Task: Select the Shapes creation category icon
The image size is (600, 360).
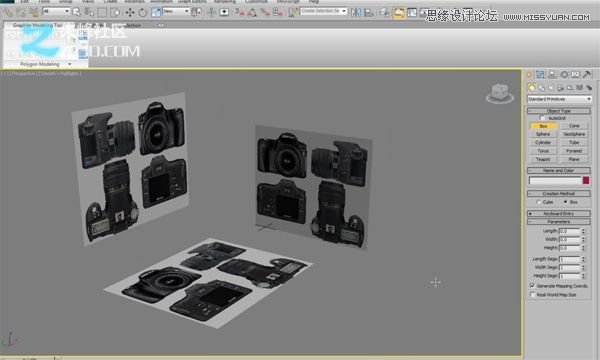Action: (x=541, y=88)
